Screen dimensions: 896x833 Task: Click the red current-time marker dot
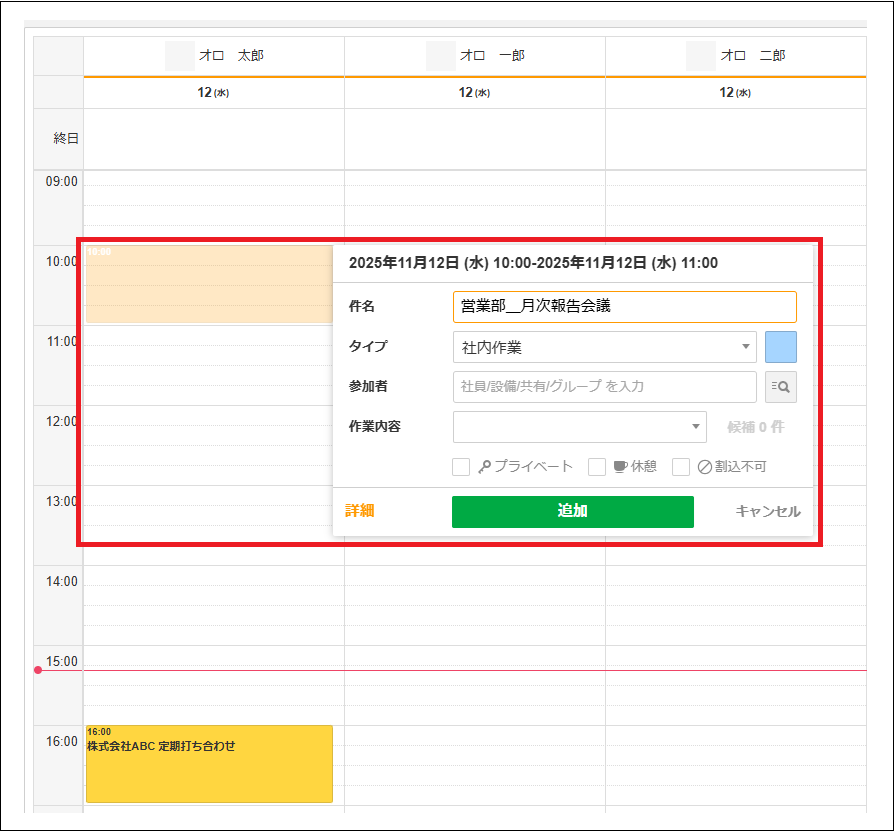[x=38, y=670]
